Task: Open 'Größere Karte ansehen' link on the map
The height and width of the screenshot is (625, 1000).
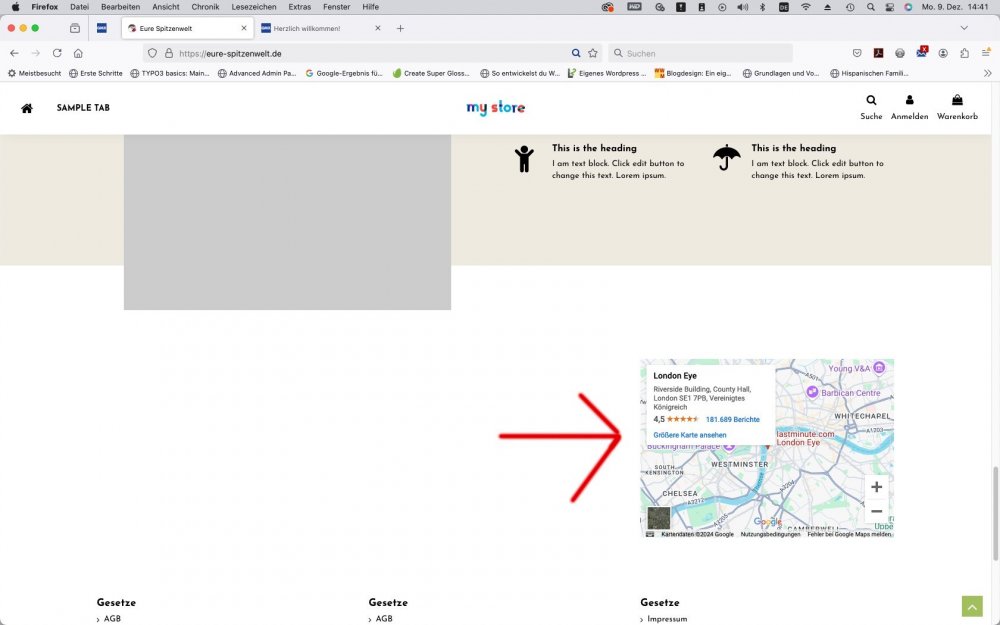Action: pos(689,435)
